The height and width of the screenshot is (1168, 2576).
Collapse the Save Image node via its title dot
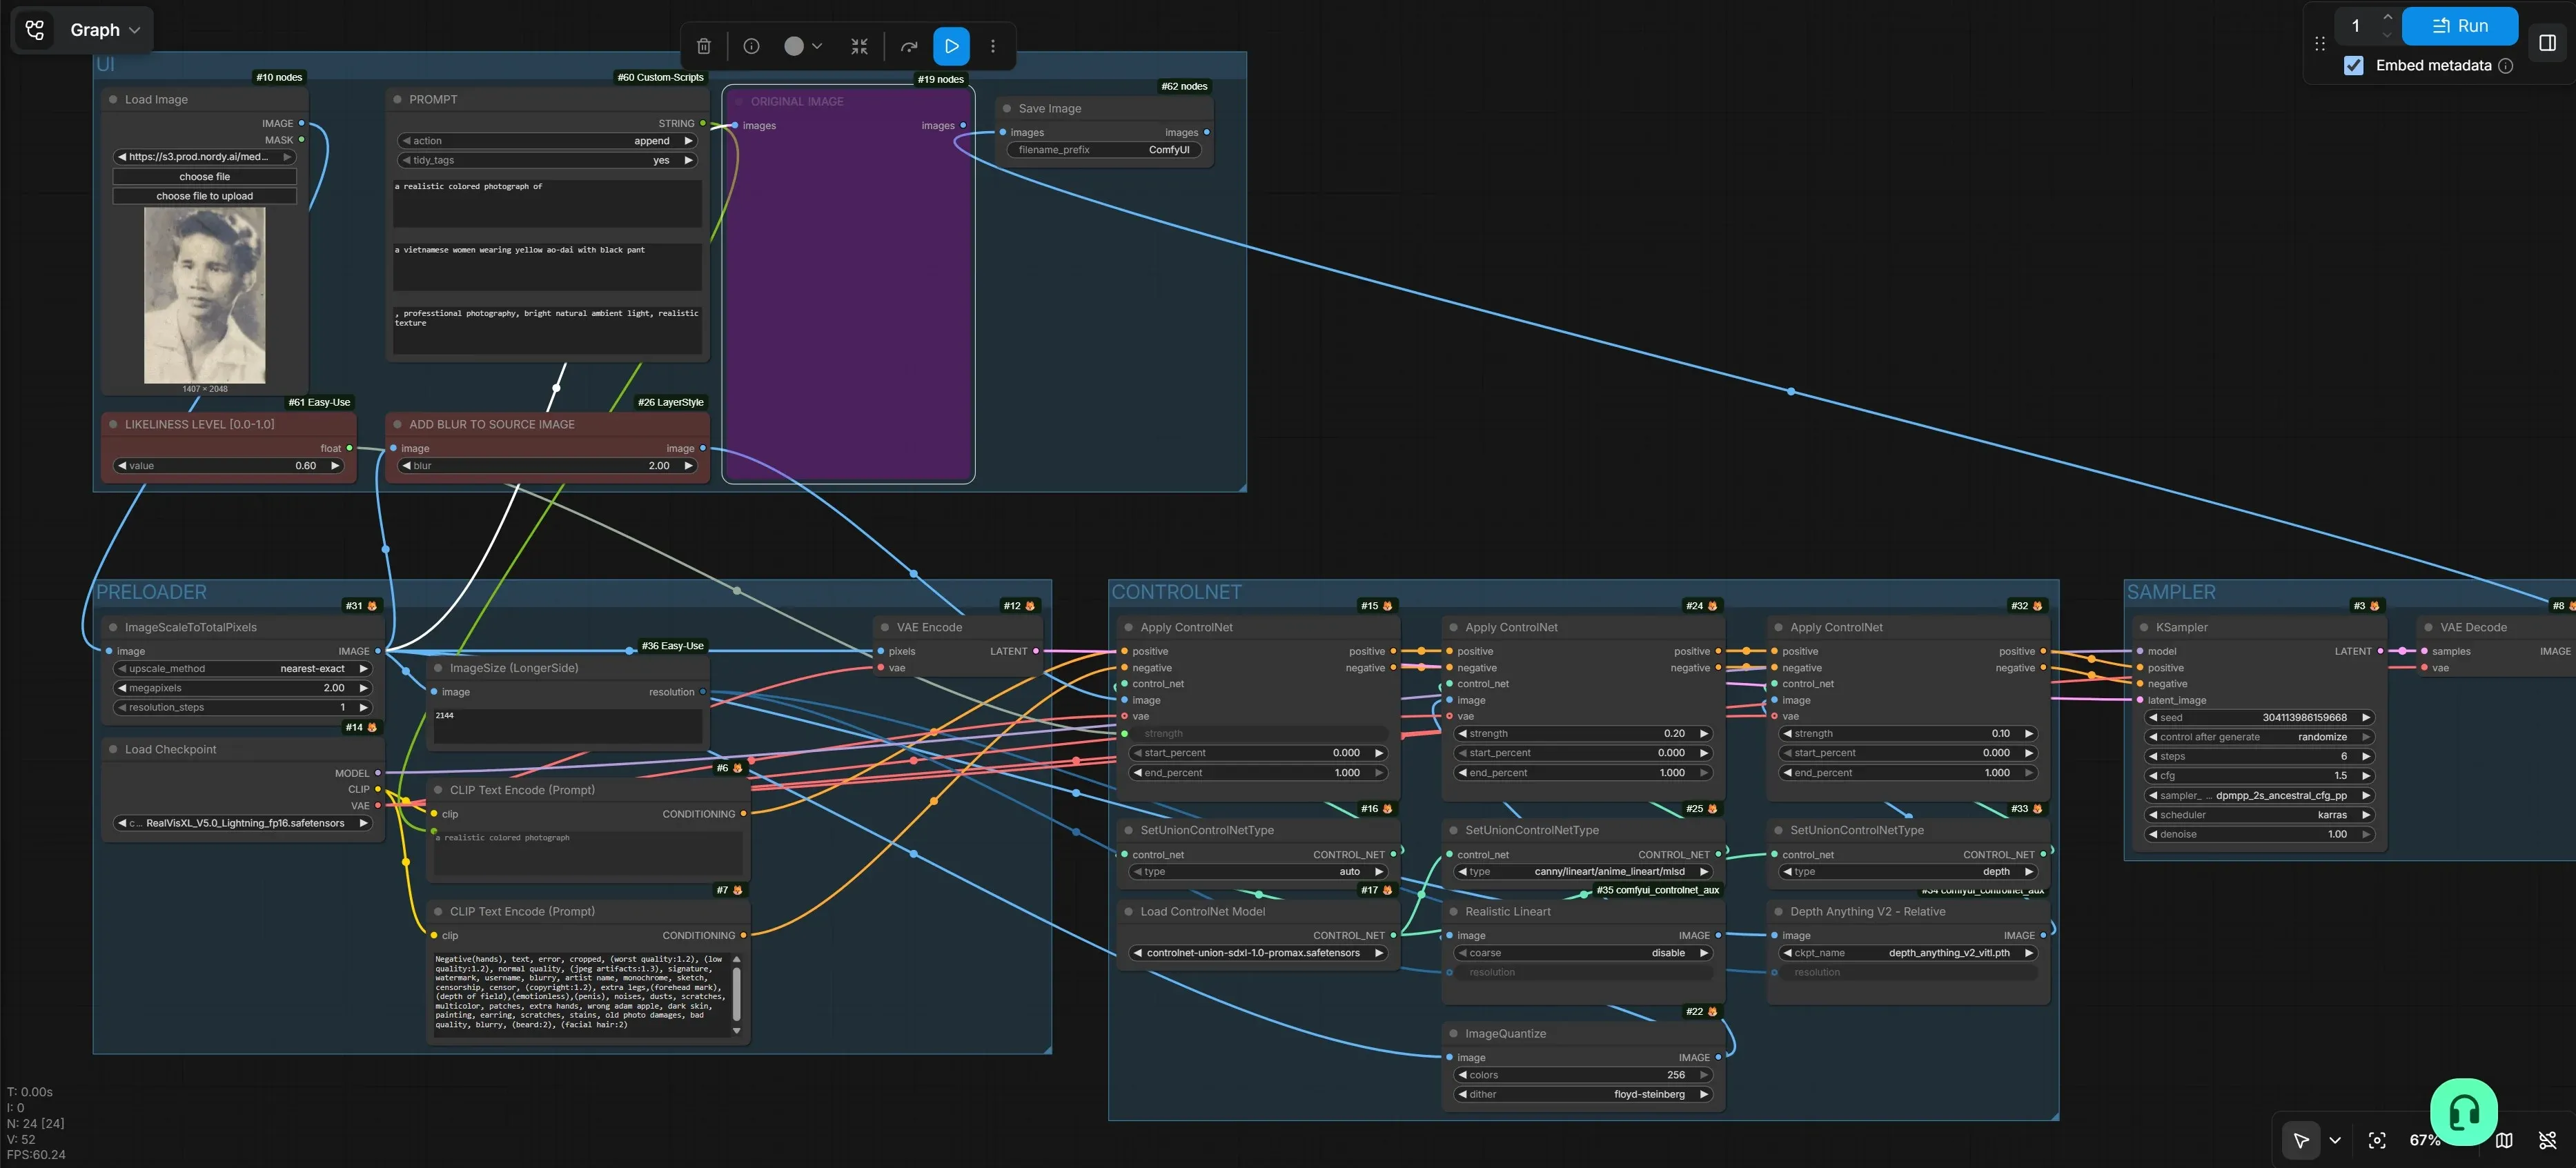point(1007,109)
